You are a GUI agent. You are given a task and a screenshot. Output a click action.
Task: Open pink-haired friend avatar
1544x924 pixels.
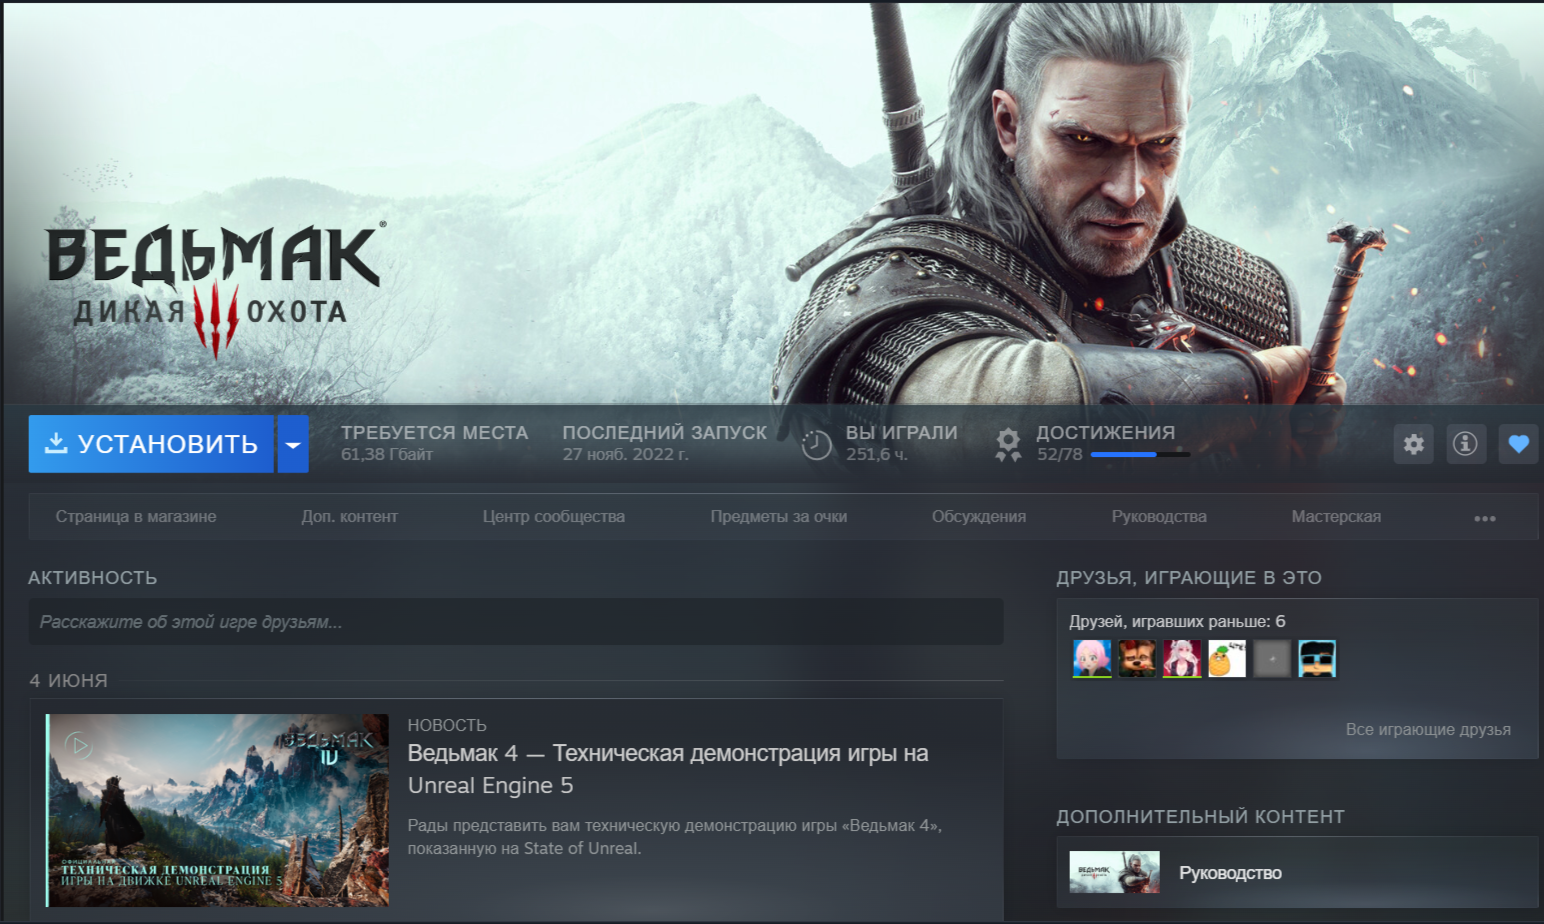click(1092, 659)
